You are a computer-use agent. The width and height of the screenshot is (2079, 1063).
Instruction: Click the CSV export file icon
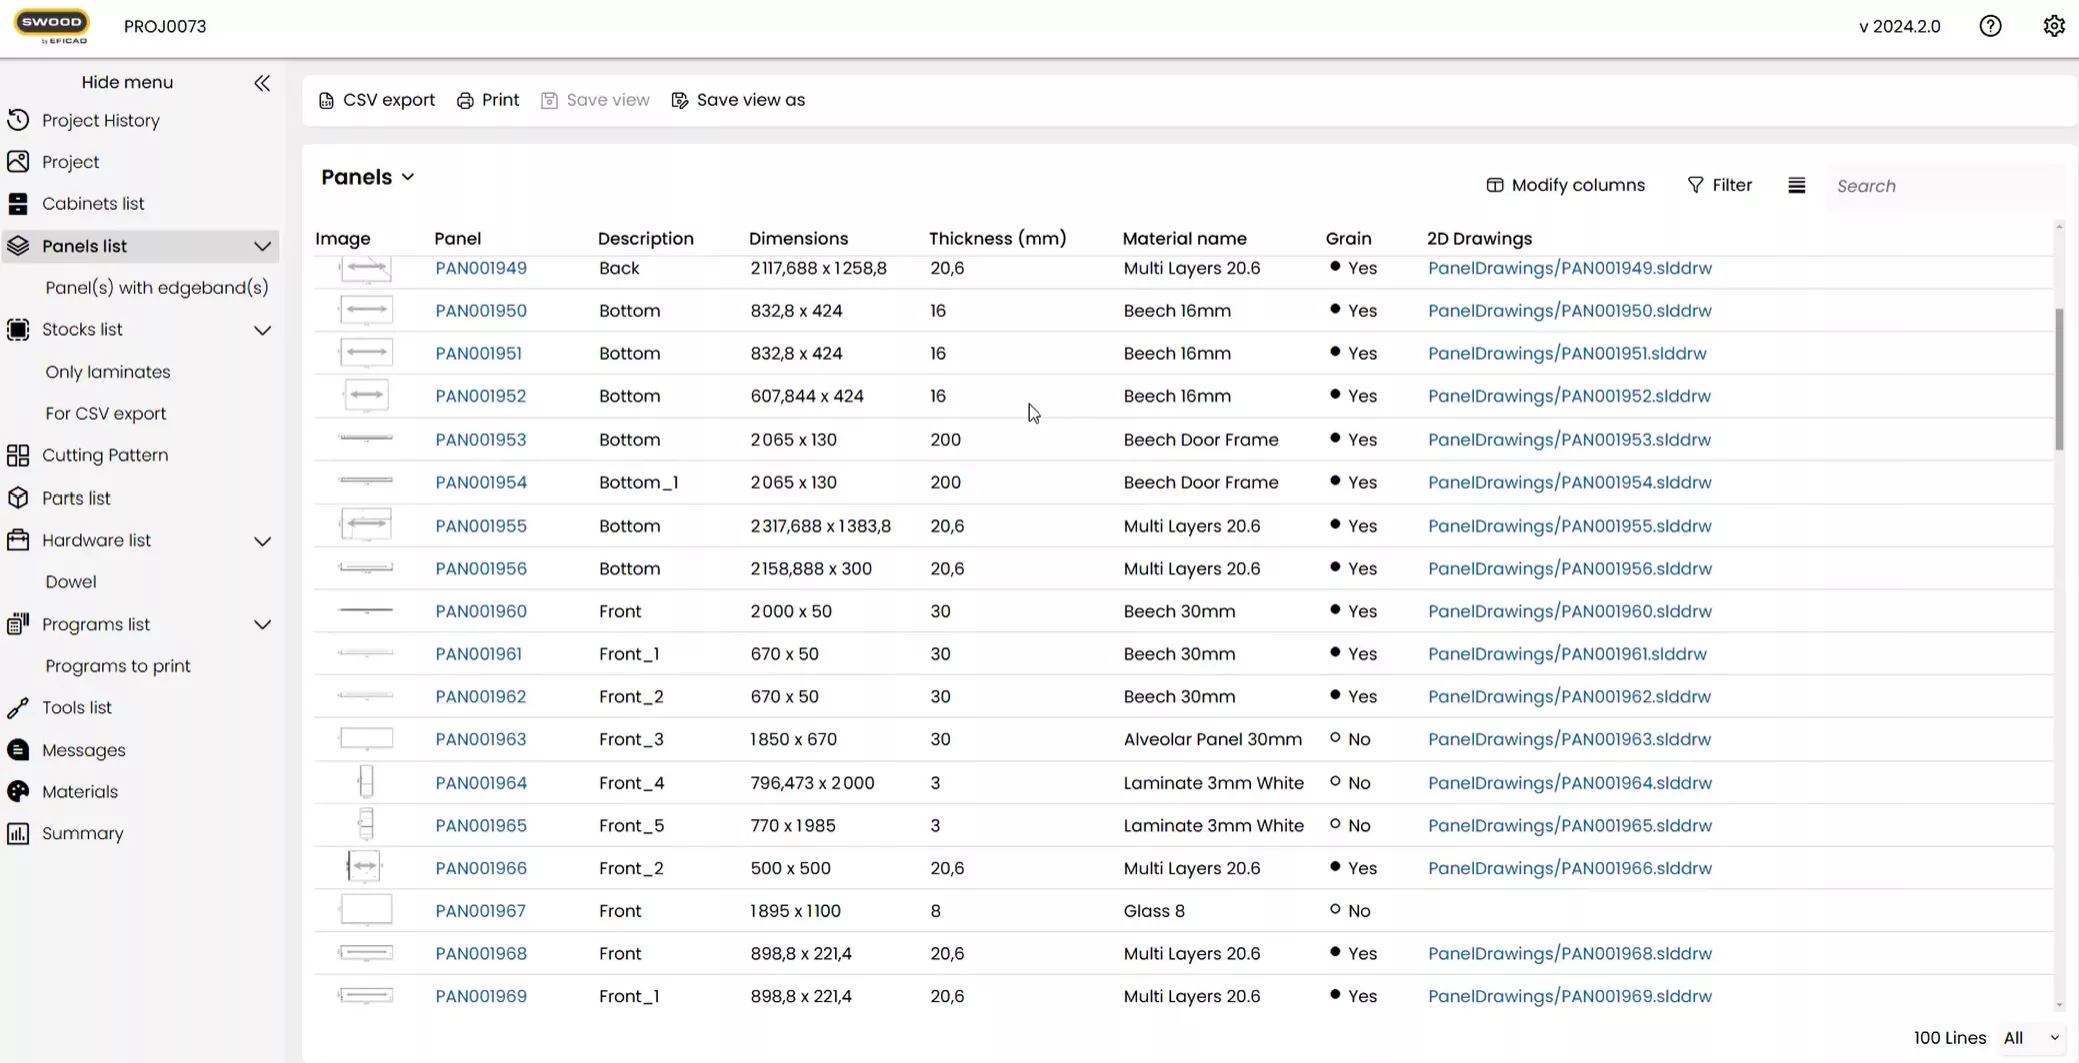pos(326,100)
